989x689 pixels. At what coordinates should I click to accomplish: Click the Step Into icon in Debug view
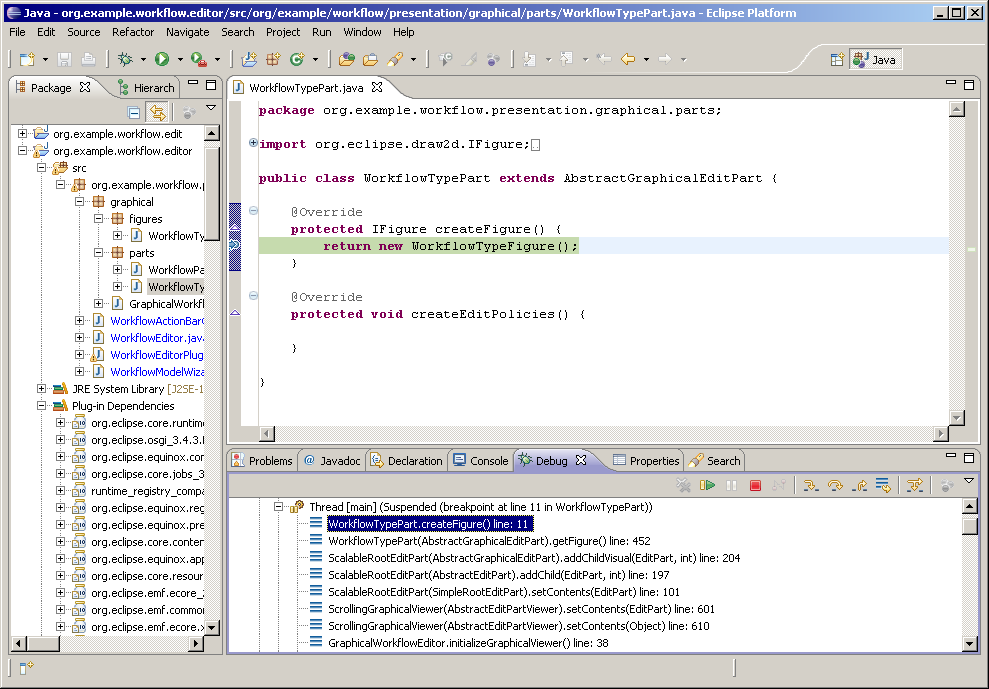(811, 486)
